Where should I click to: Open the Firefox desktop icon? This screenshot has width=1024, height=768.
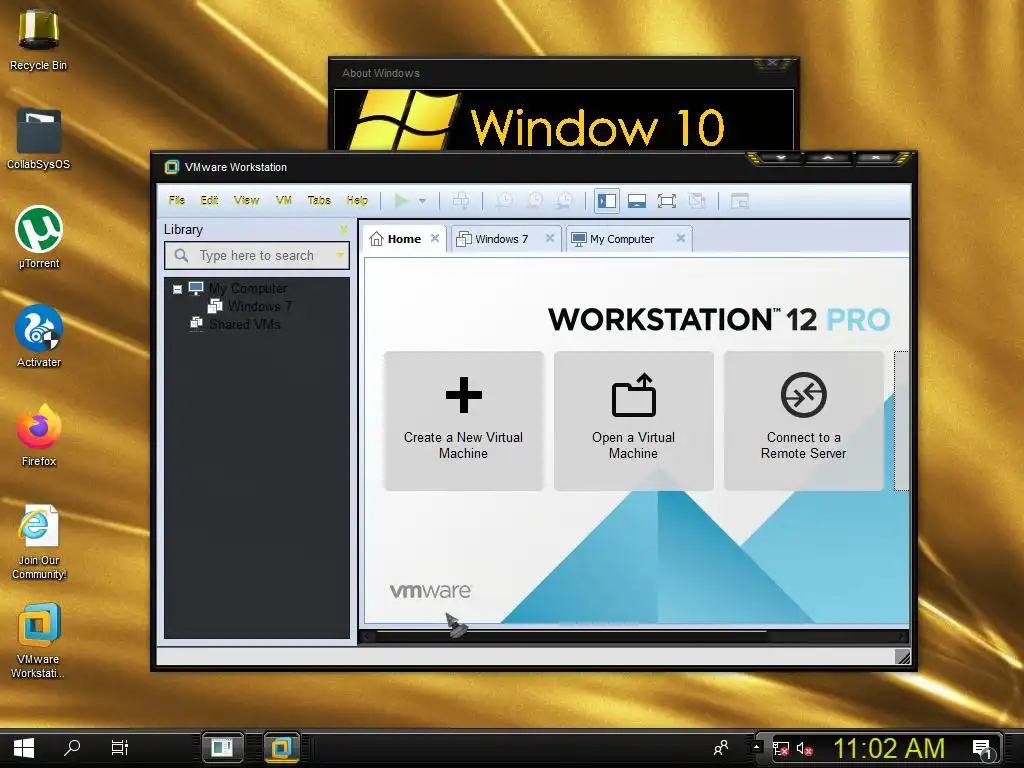[x=39, y=435]
